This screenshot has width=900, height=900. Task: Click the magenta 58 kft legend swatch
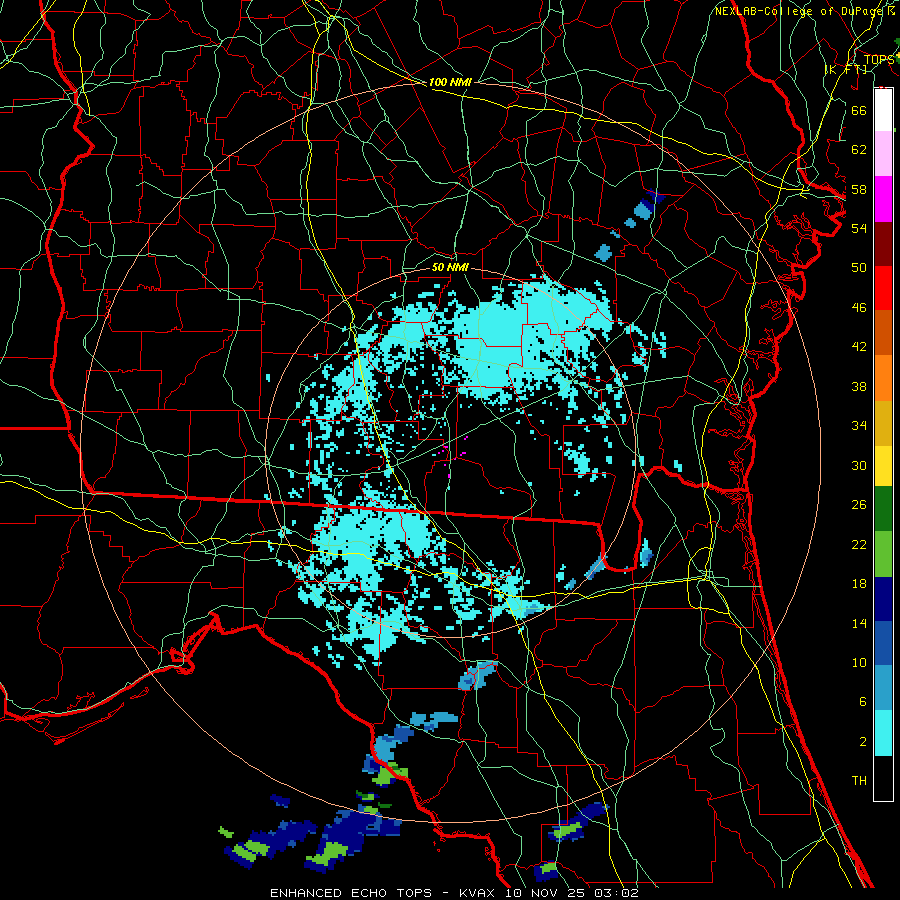883,199
